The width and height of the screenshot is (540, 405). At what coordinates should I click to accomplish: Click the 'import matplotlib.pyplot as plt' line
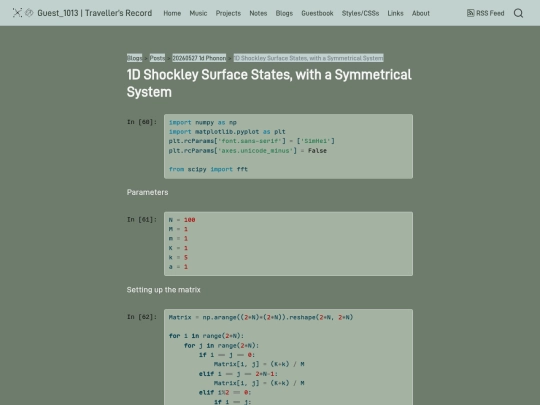coord(227,132)
